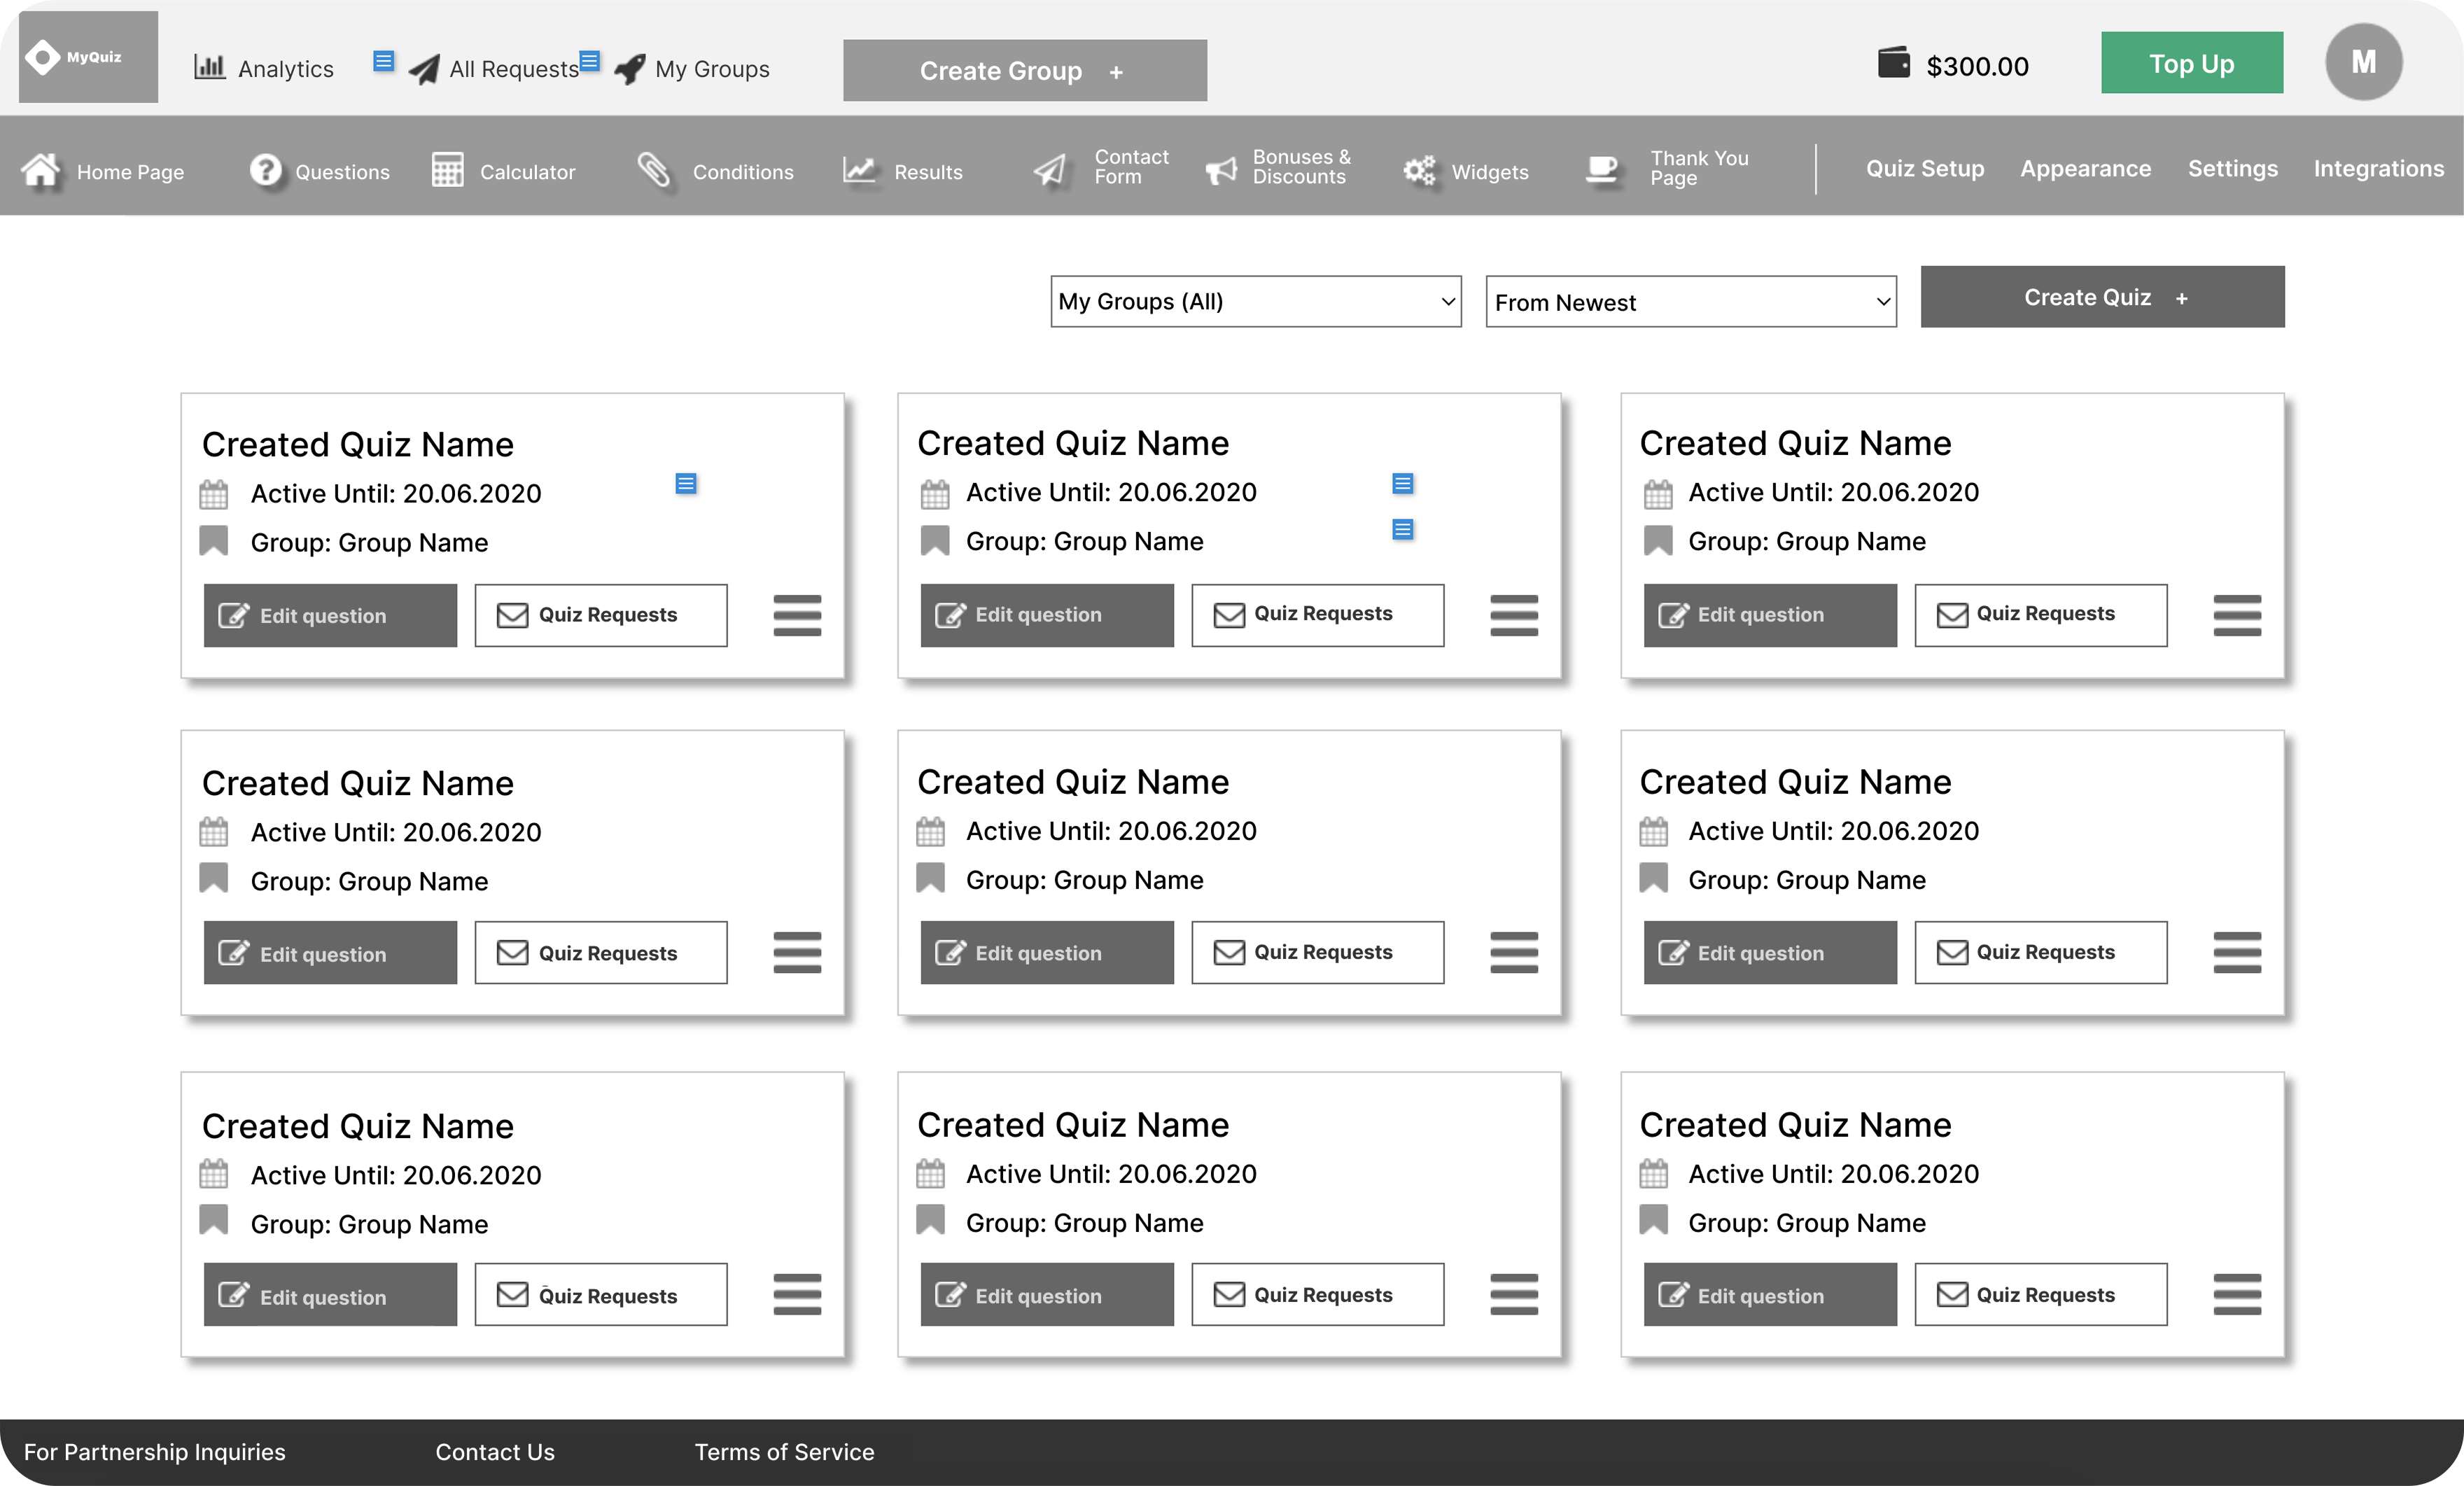Open hamburger menu of first quiz card

tap(797, 615)
